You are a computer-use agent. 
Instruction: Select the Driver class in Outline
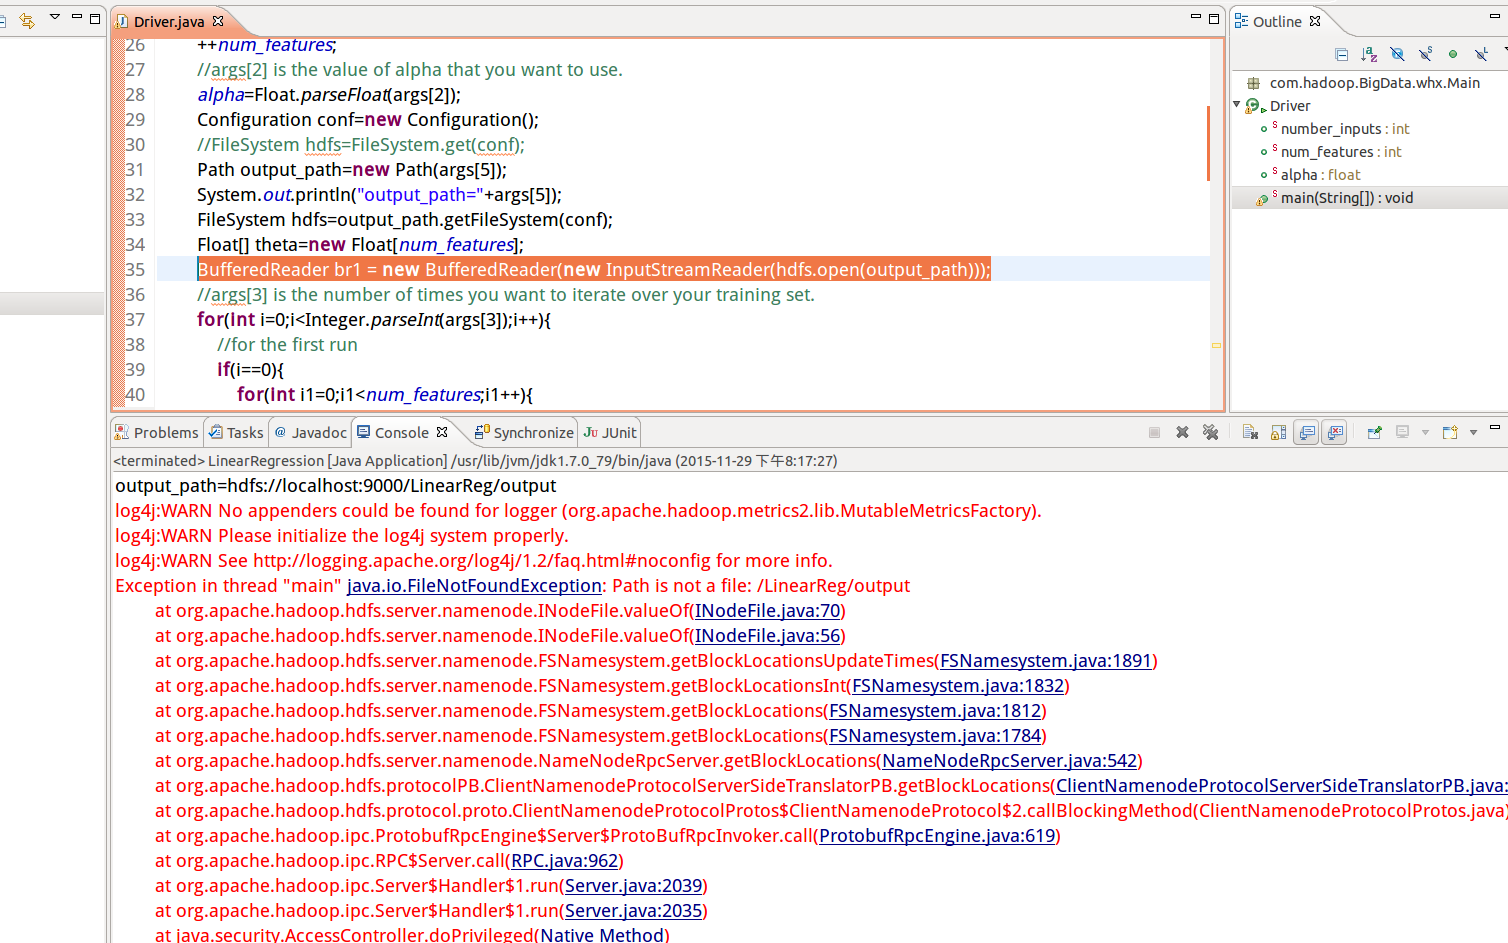pos(1289,106)
